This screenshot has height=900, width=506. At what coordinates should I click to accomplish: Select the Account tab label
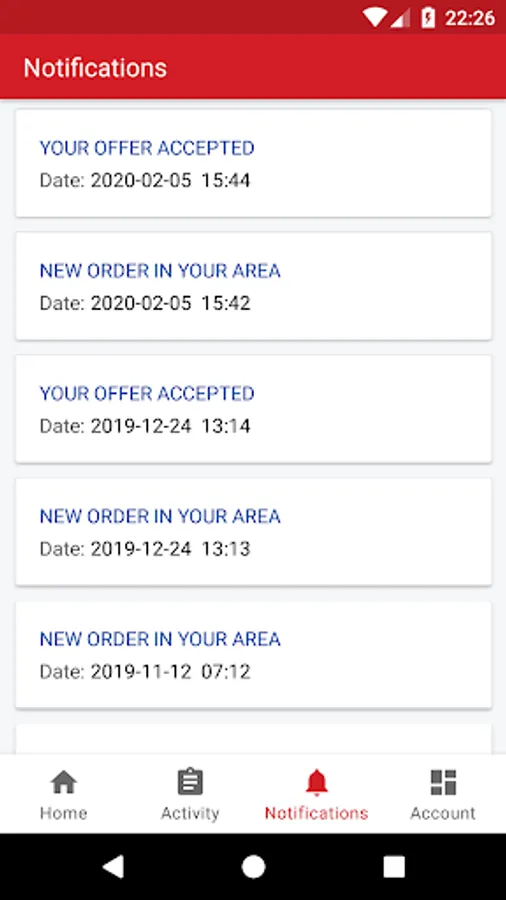click(443, 813)
